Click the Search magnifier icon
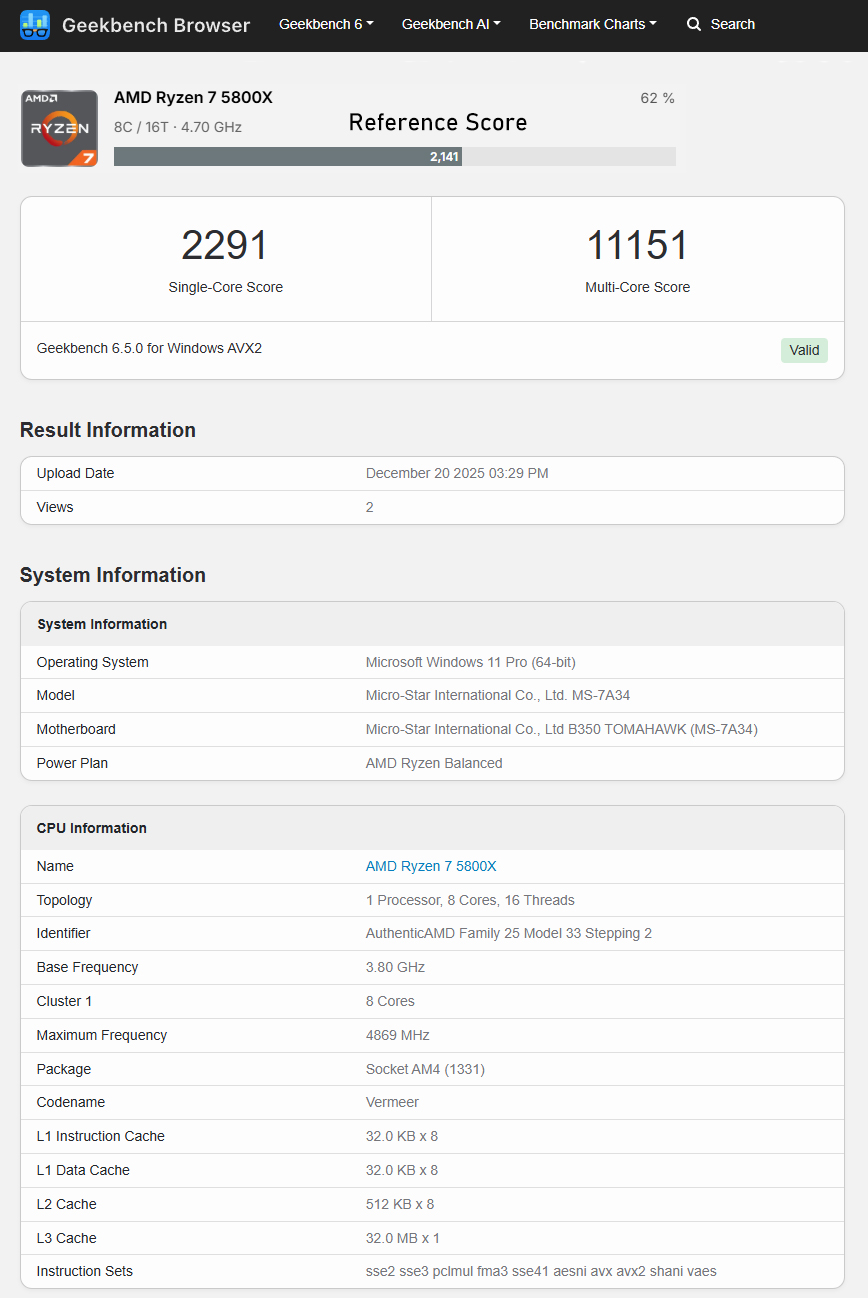Image resolution: width=868 pixels, height=1298 pixels. pyautogui.click(x=694, y=24)
